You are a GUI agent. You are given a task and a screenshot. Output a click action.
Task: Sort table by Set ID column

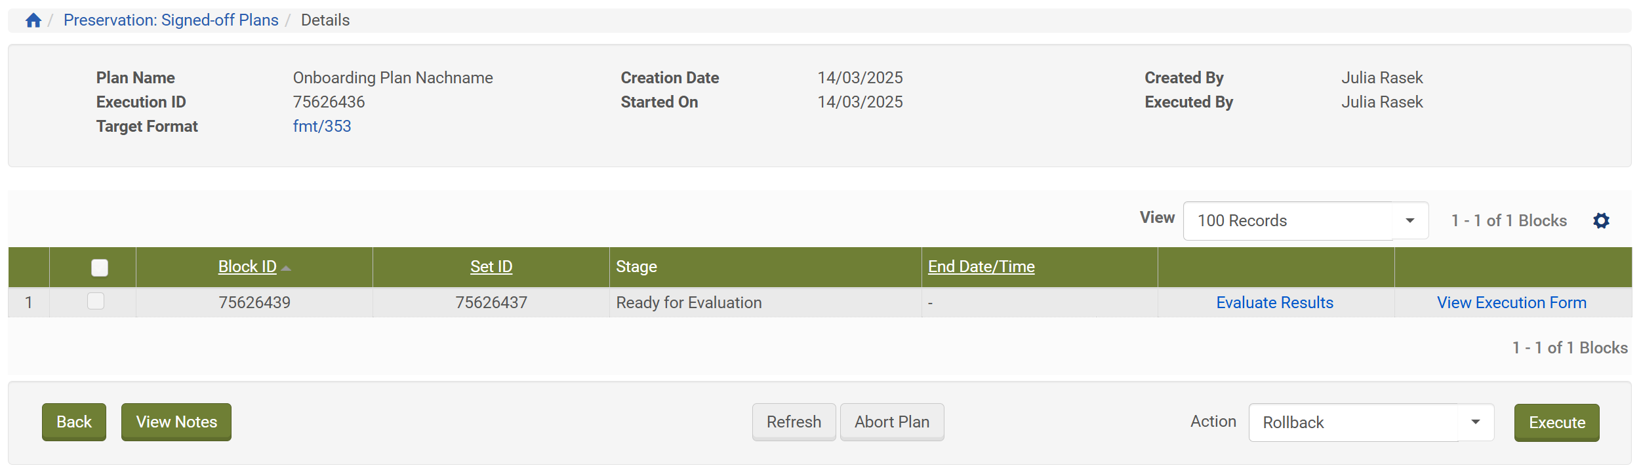tap(491, 267)
